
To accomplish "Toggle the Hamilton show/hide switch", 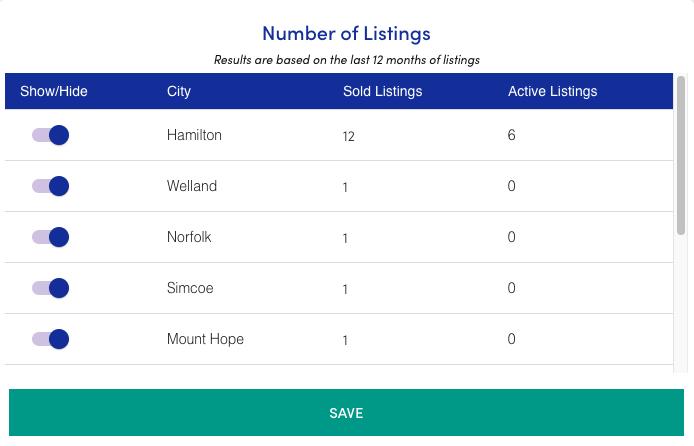I will pos(51,135).
